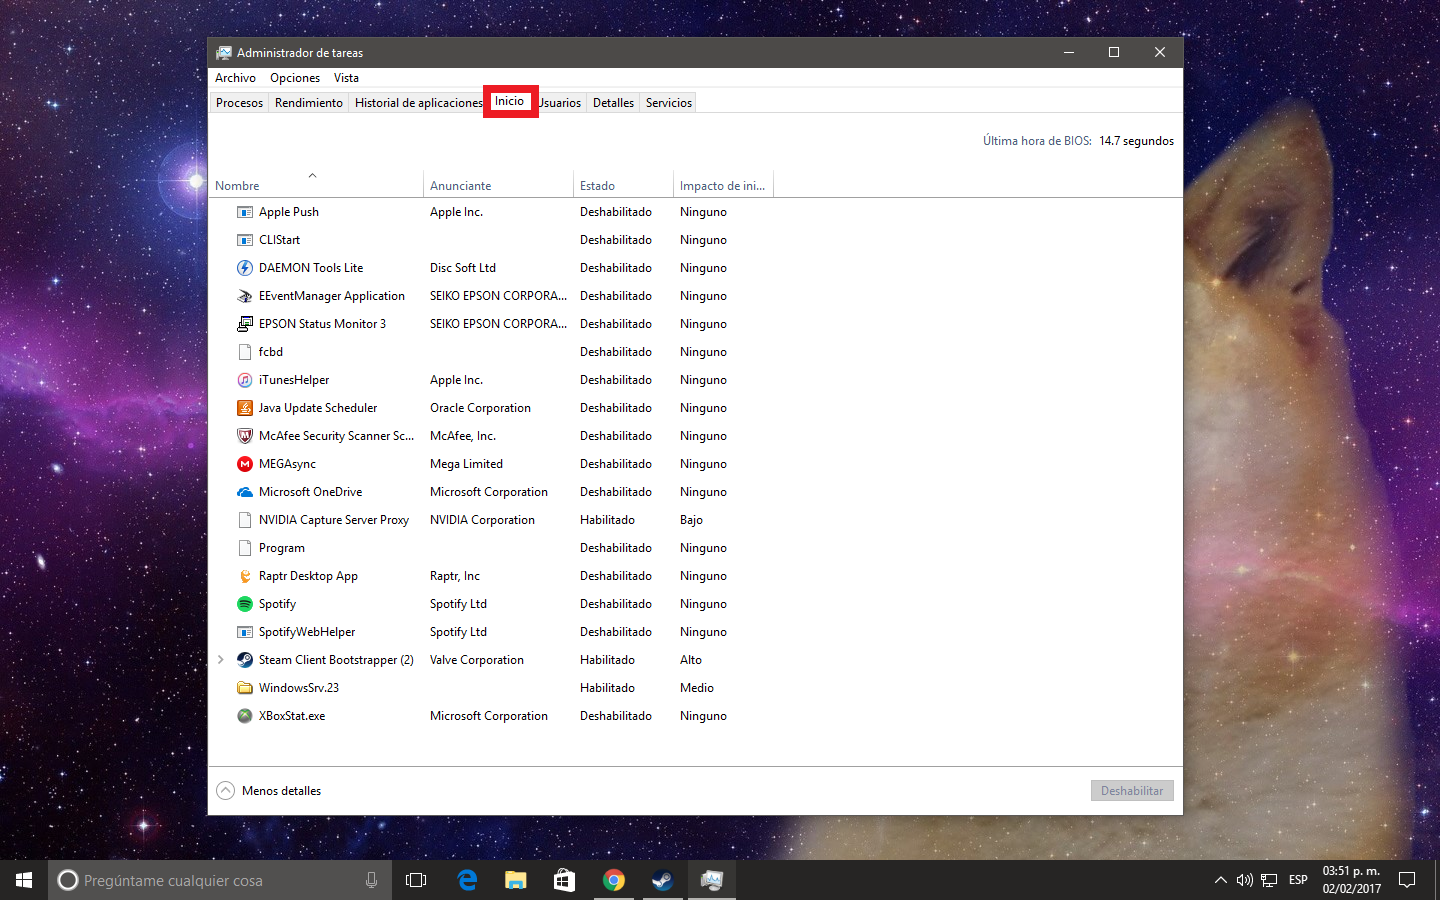Open the Archivo menu
Screen dimensions: 1440x900
(x=235, y=78)
